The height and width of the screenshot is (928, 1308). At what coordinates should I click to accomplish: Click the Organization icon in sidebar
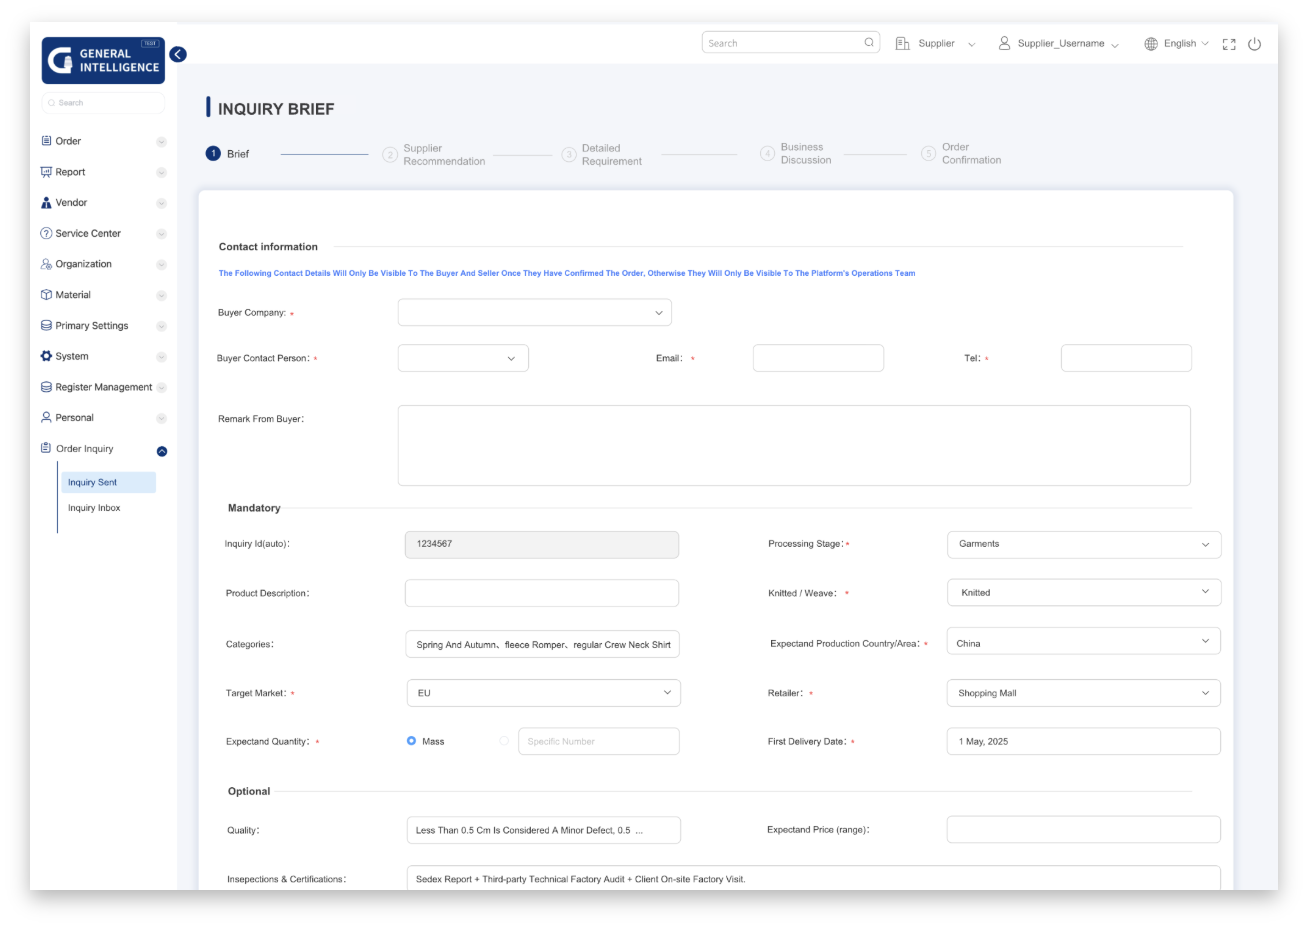coord(46,264)
